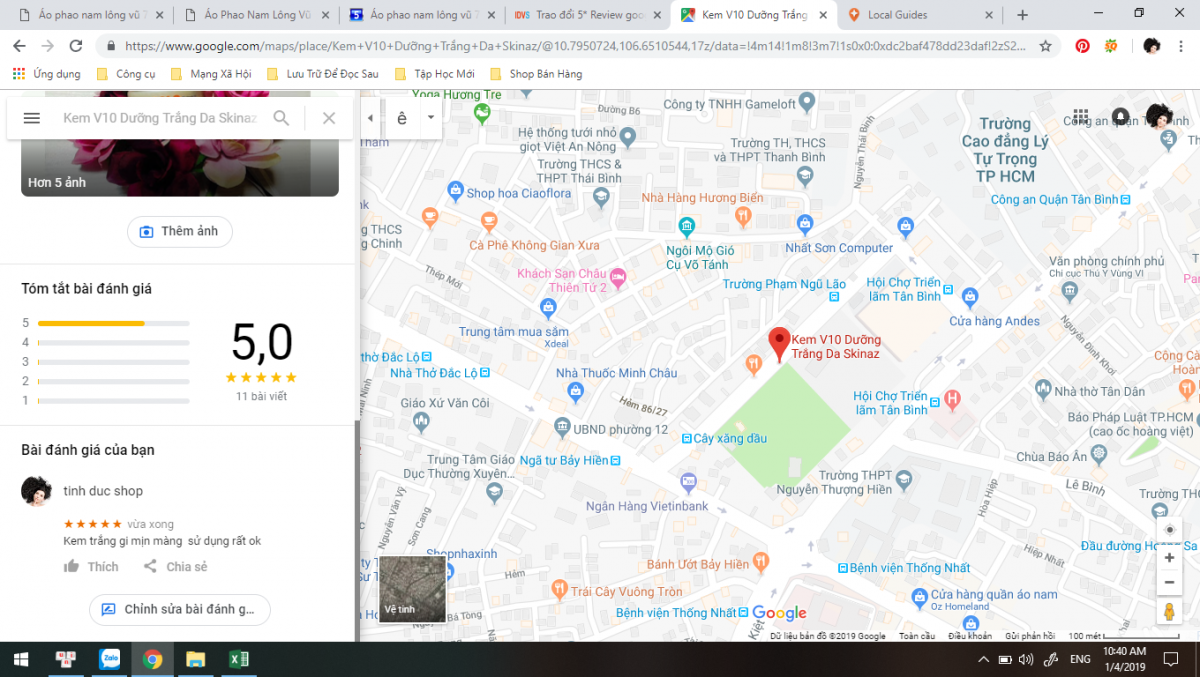The width and height of the screenshot is (1200, 677).
Task: Click the Maps search box text field
Action: pos(160,118)
